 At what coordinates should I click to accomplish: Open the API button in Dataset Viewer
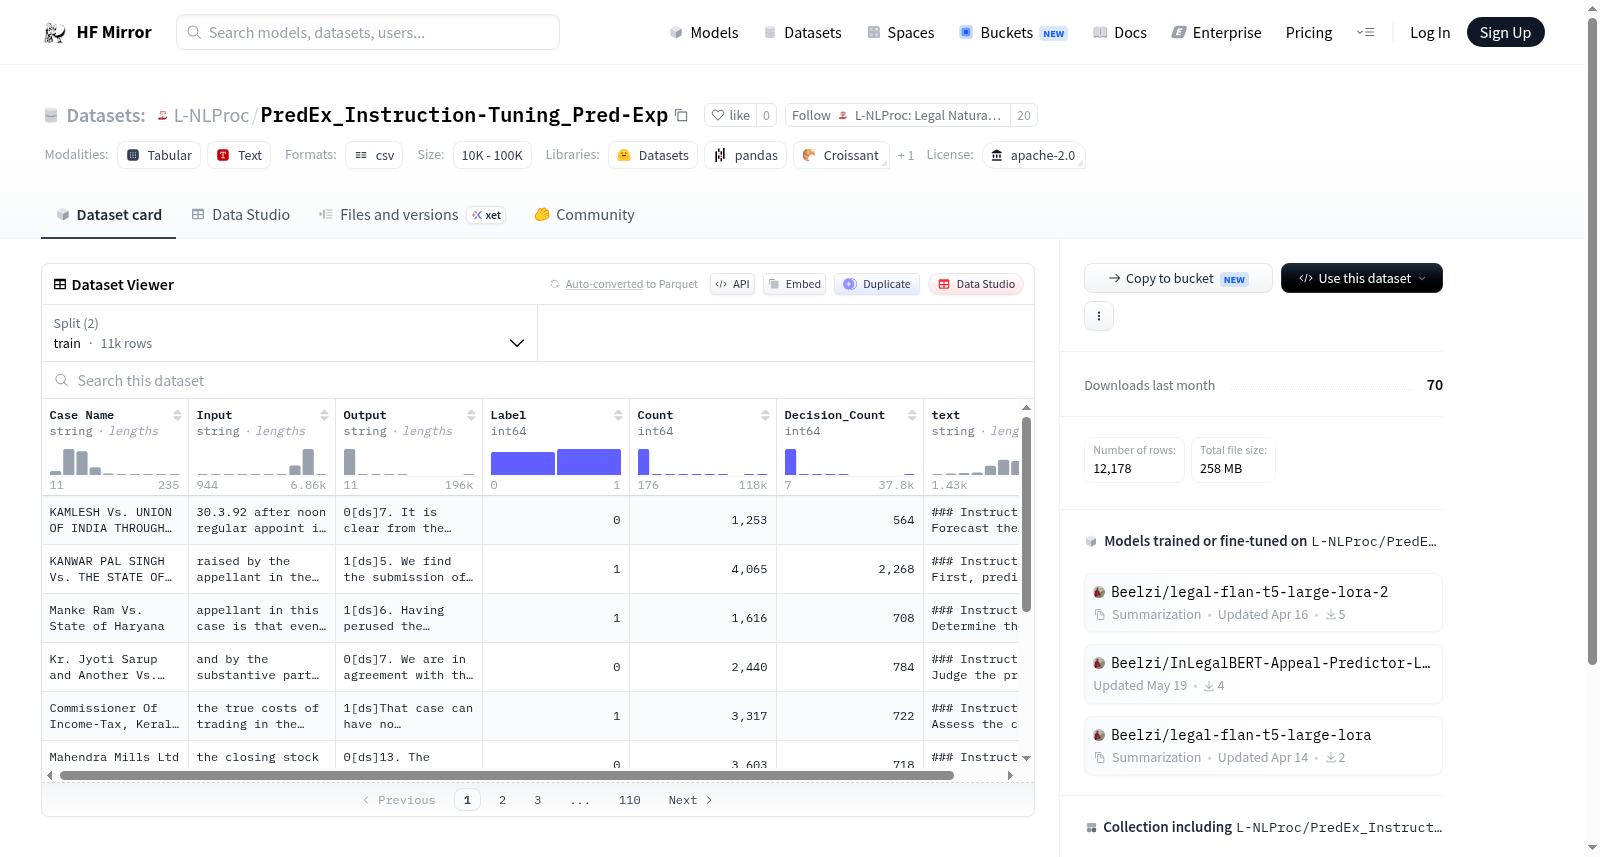click(x=732, y=284)
